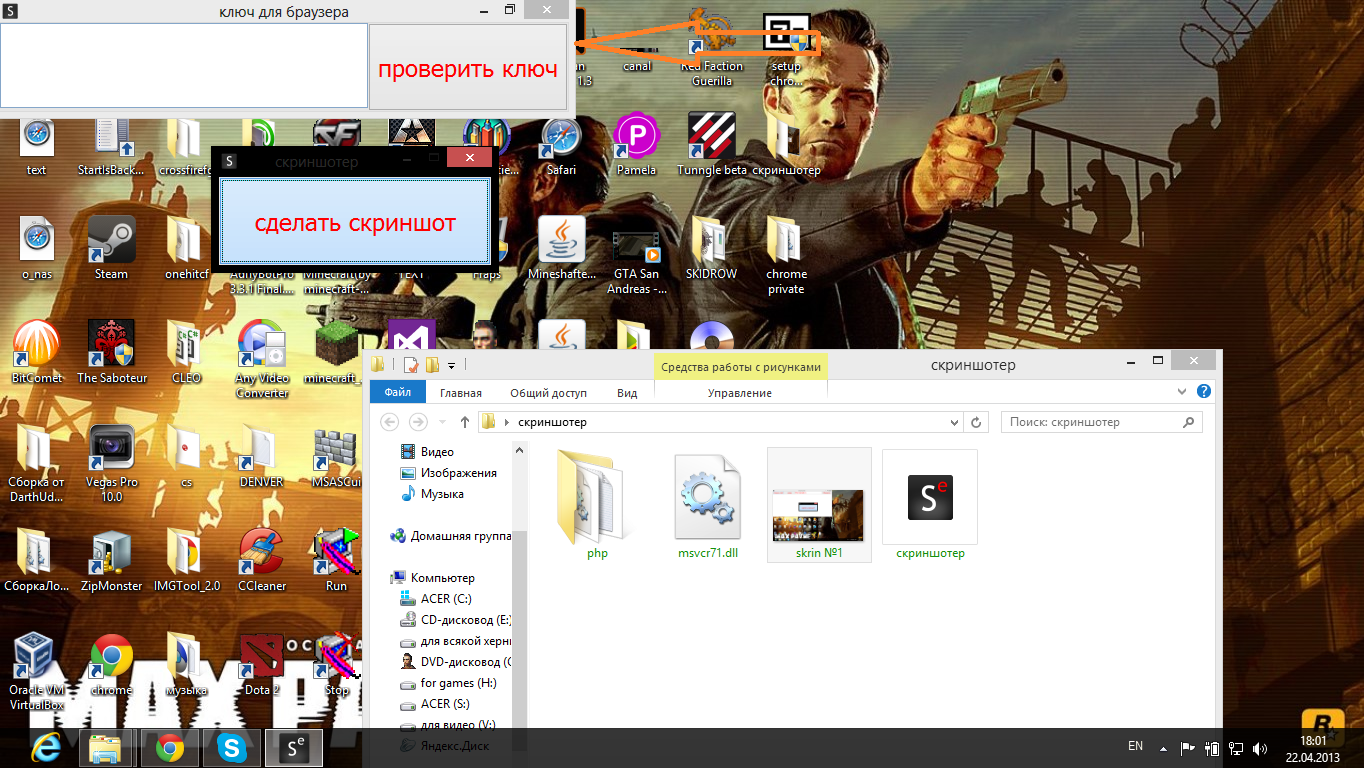This screenshot has height=768, width=1364.
Task: Open the Safari desktop shortcut
Action: (561, 144)
